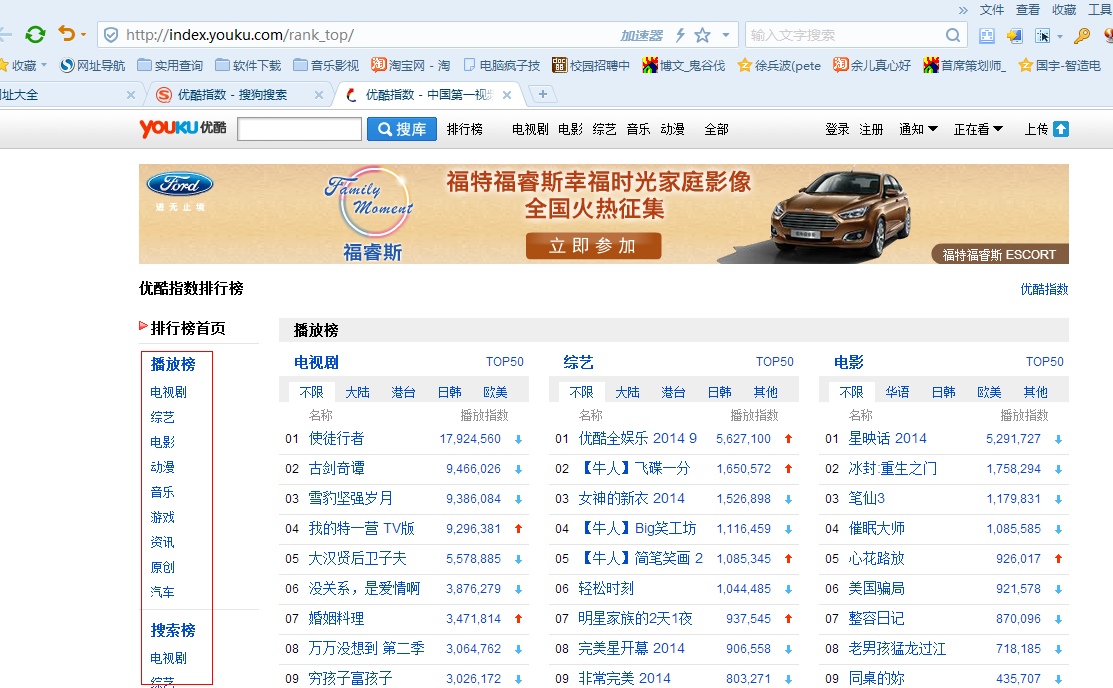Select 大陆 filter tab under 电视剧

coord(357,392)
